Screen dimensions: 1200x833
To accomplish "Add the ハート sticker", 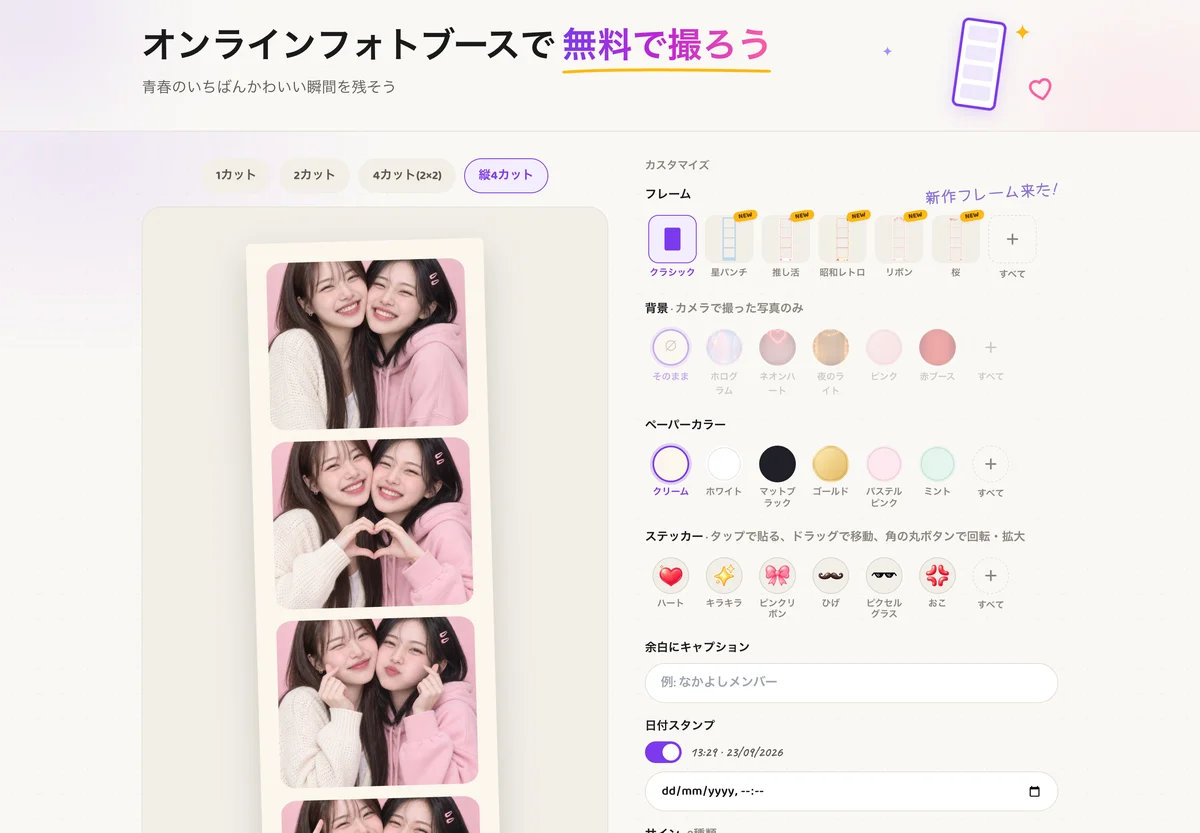I will pos(671,576).
